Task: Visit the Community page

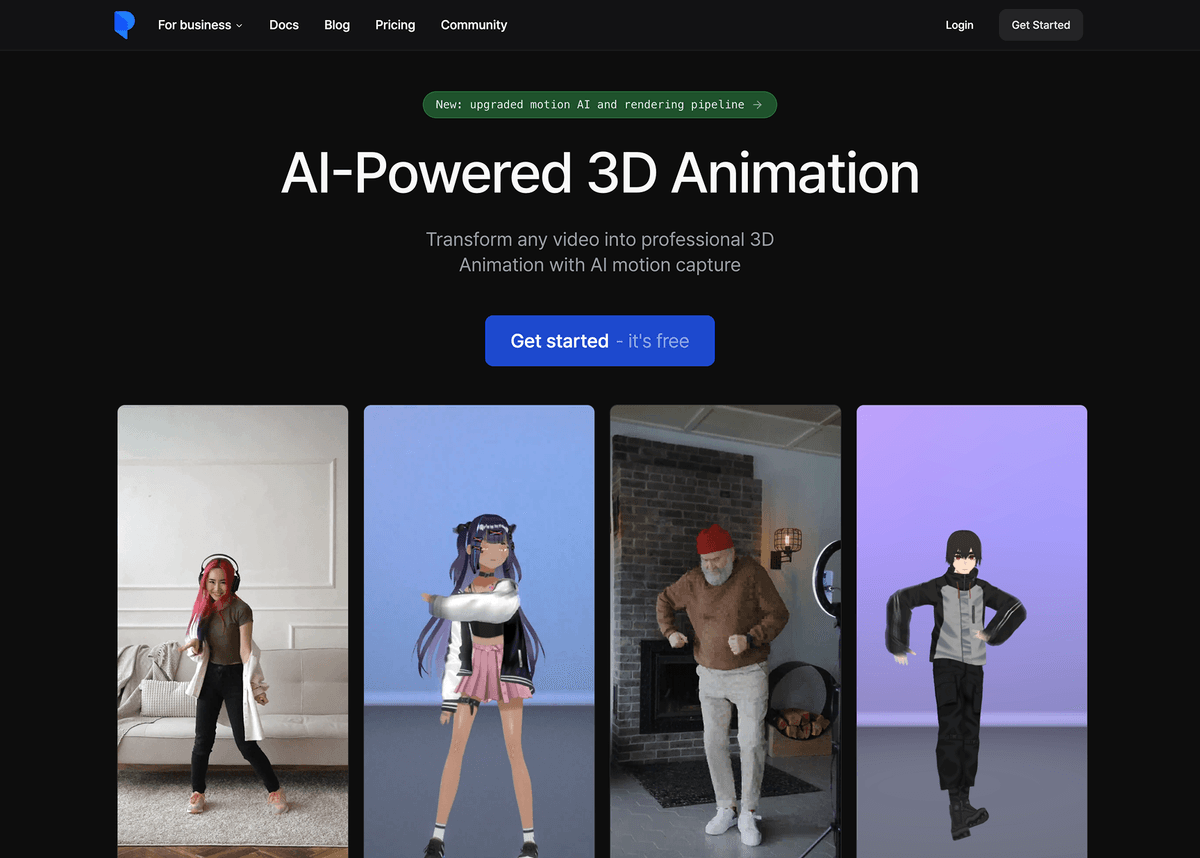Action: point(474,25)
